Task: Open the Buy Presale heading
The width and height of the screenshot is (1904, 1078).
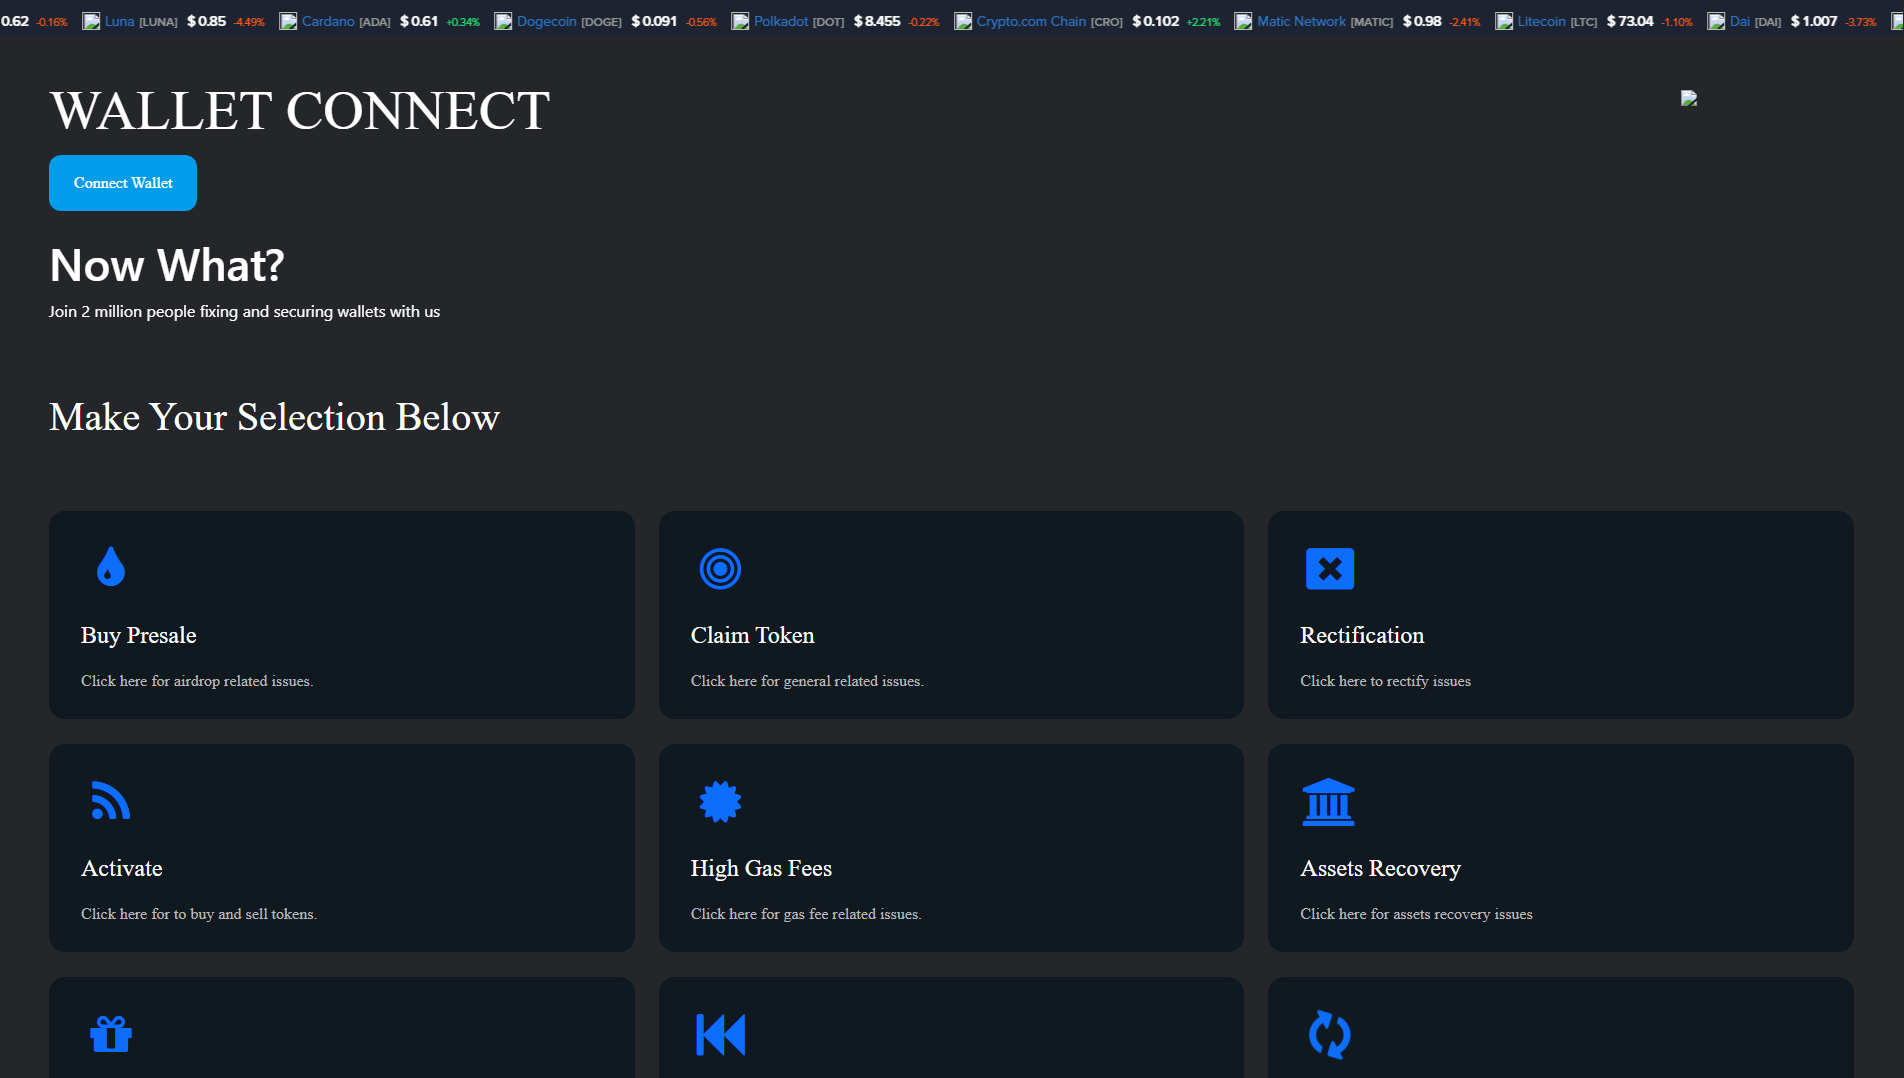Action: 139,635
